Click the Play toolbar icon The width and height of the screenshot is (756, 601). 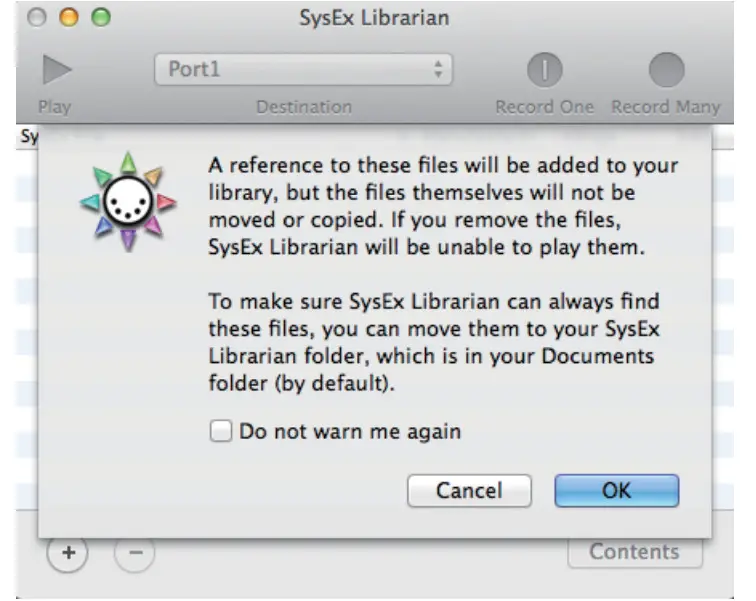(x=58, y=71)
